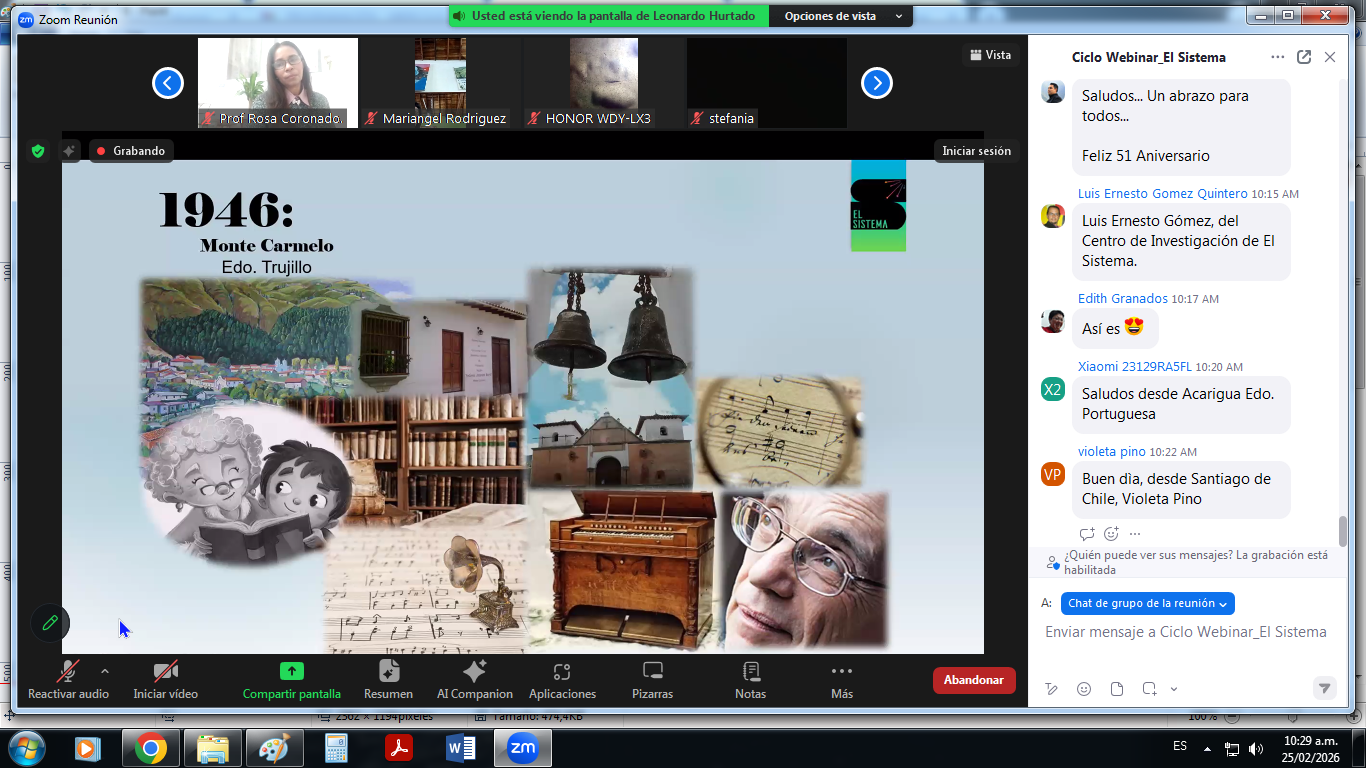1366x768 pixels.
Task: Start video with Iniciar vídeo
Action: click(x=163, y=680)
